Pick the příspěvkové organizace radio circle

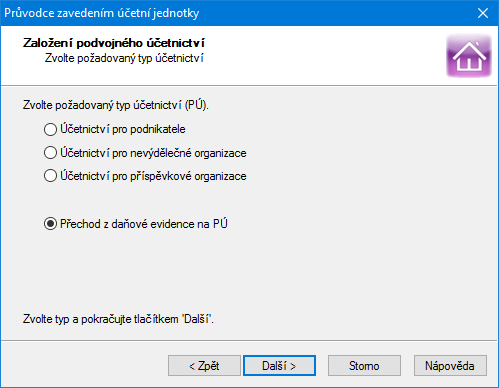[x=50, y=176]
